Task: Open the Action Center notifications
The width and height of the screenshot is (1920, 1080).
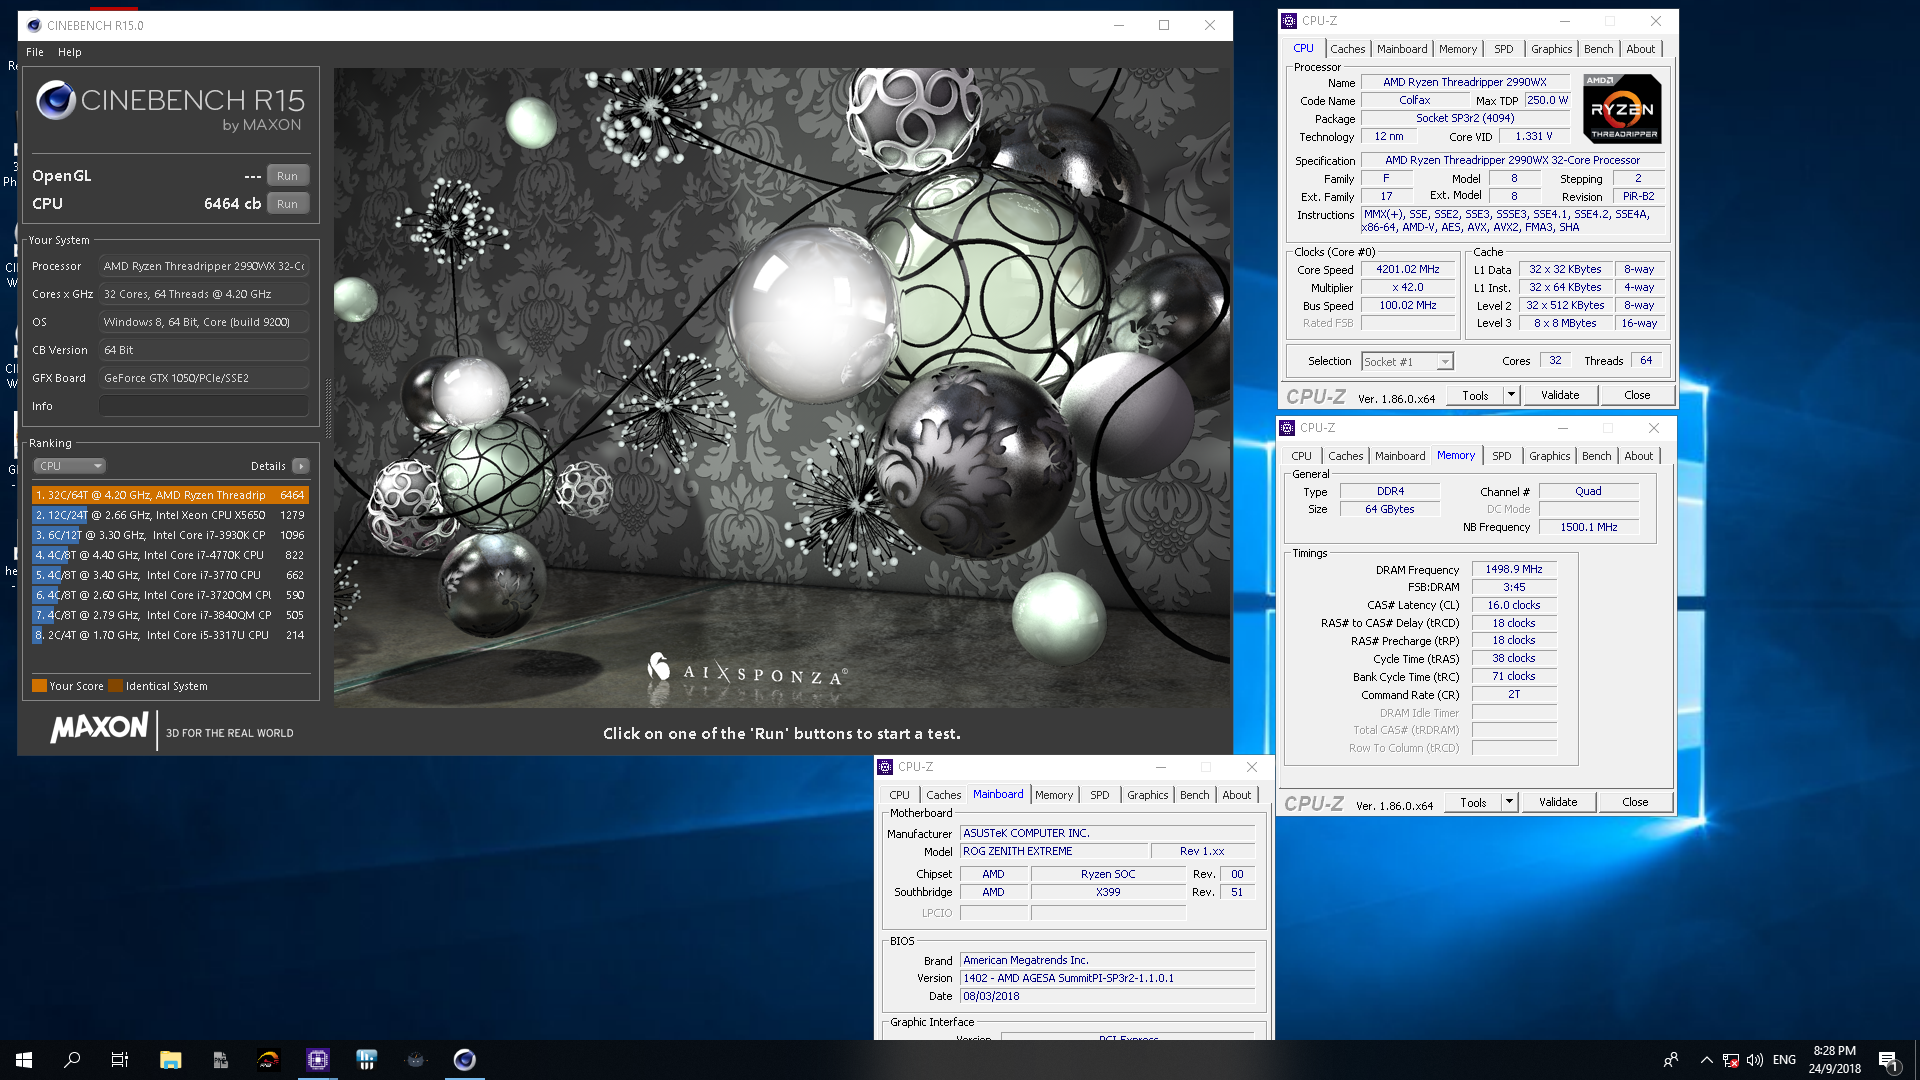Action: pyautogui.click(x=1888, y=1060)
